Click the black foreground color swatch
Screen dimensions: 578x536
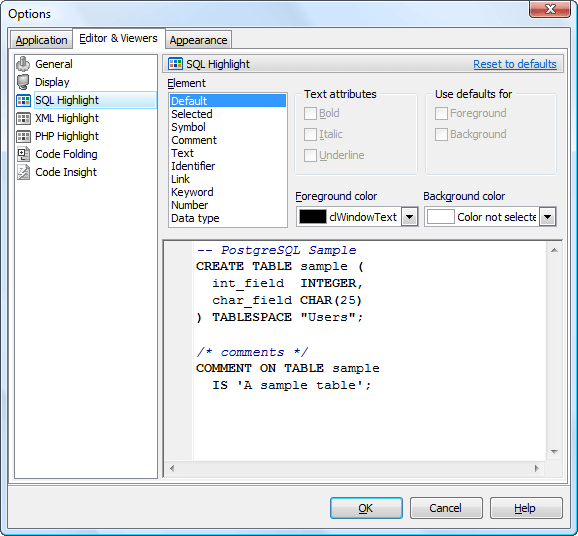pos(313,217)
